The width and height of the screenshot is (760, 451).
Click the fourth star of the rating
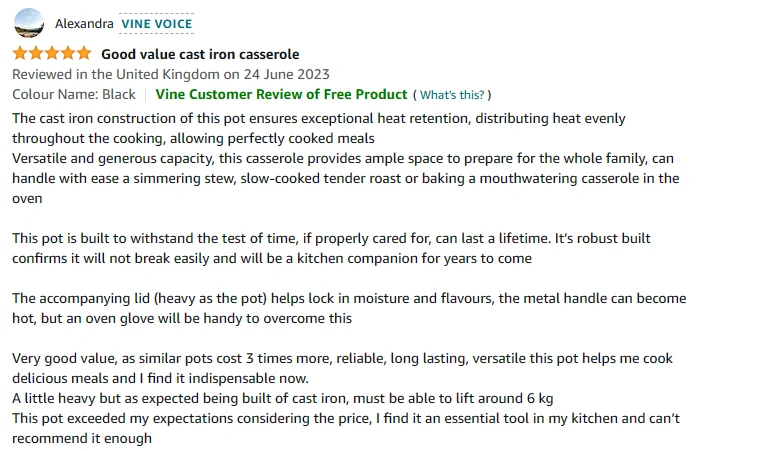67,53
